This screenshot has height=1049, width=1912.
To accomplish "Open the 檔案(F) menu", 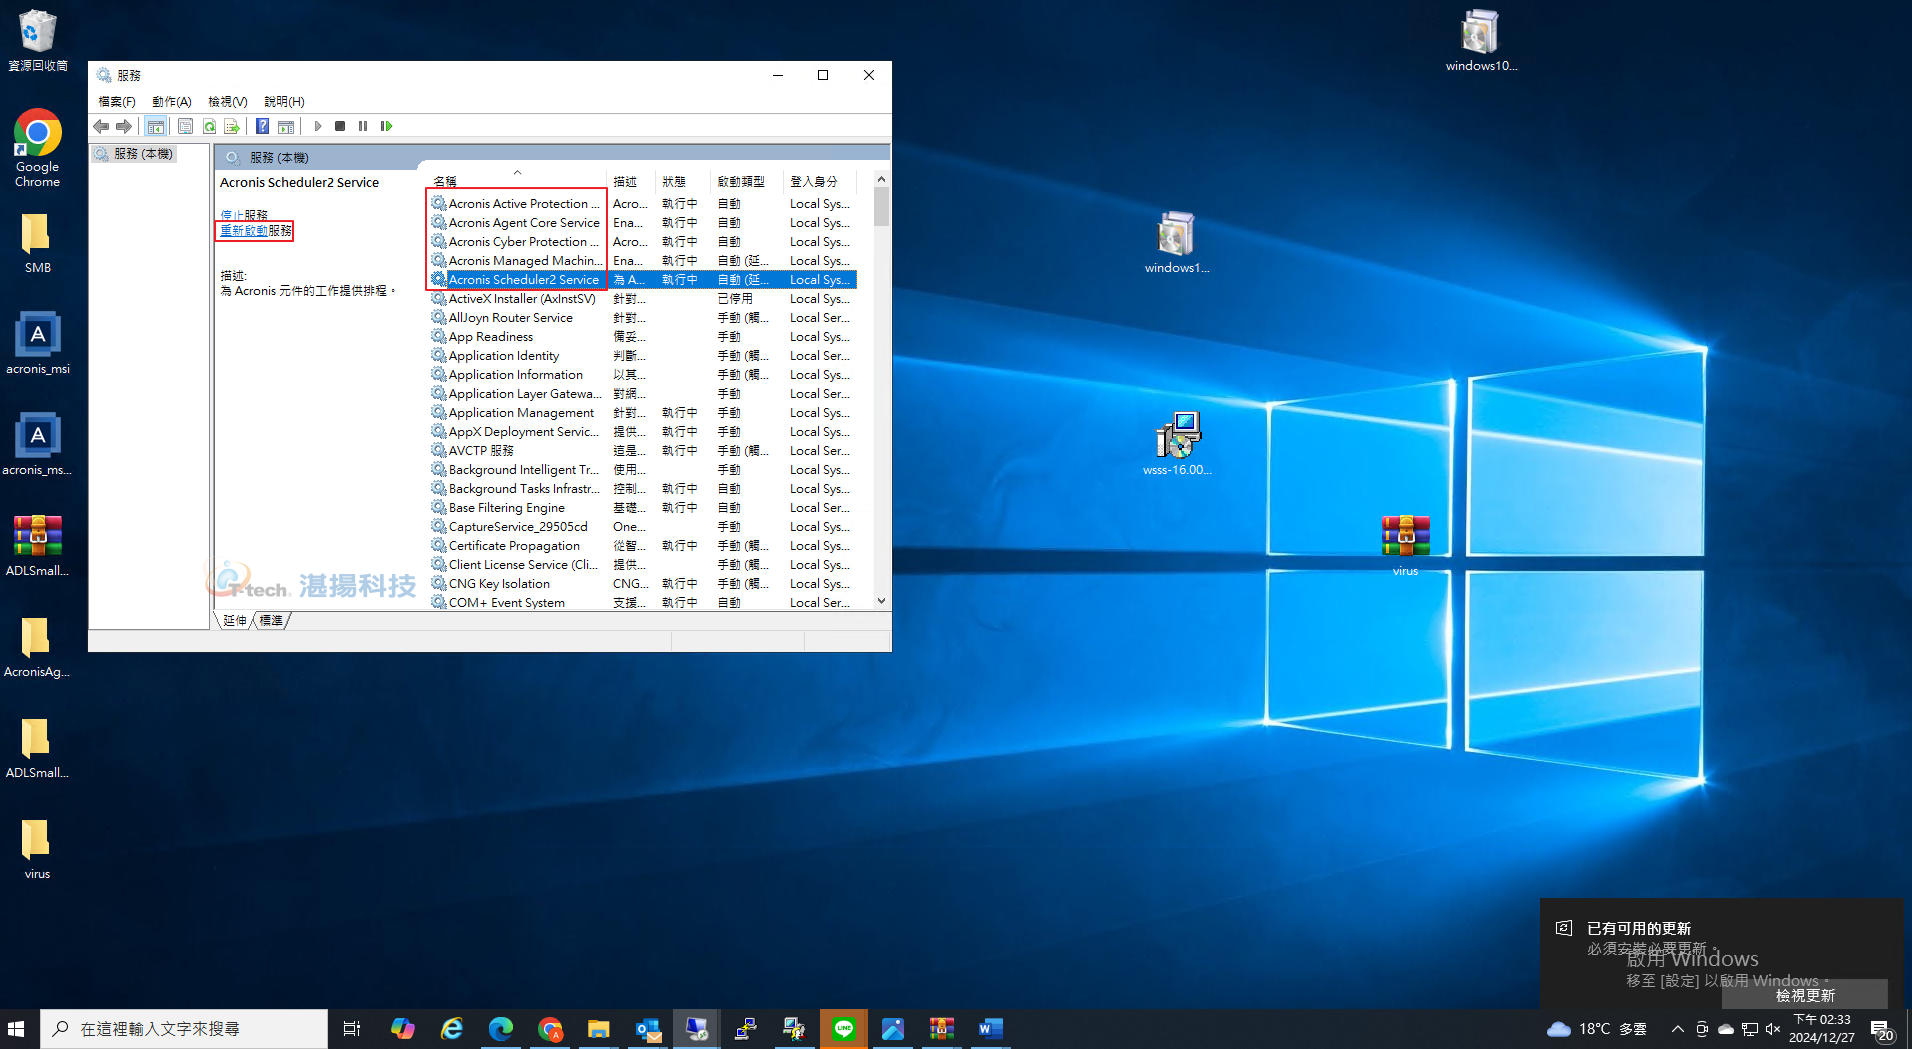I will [117, 102].
